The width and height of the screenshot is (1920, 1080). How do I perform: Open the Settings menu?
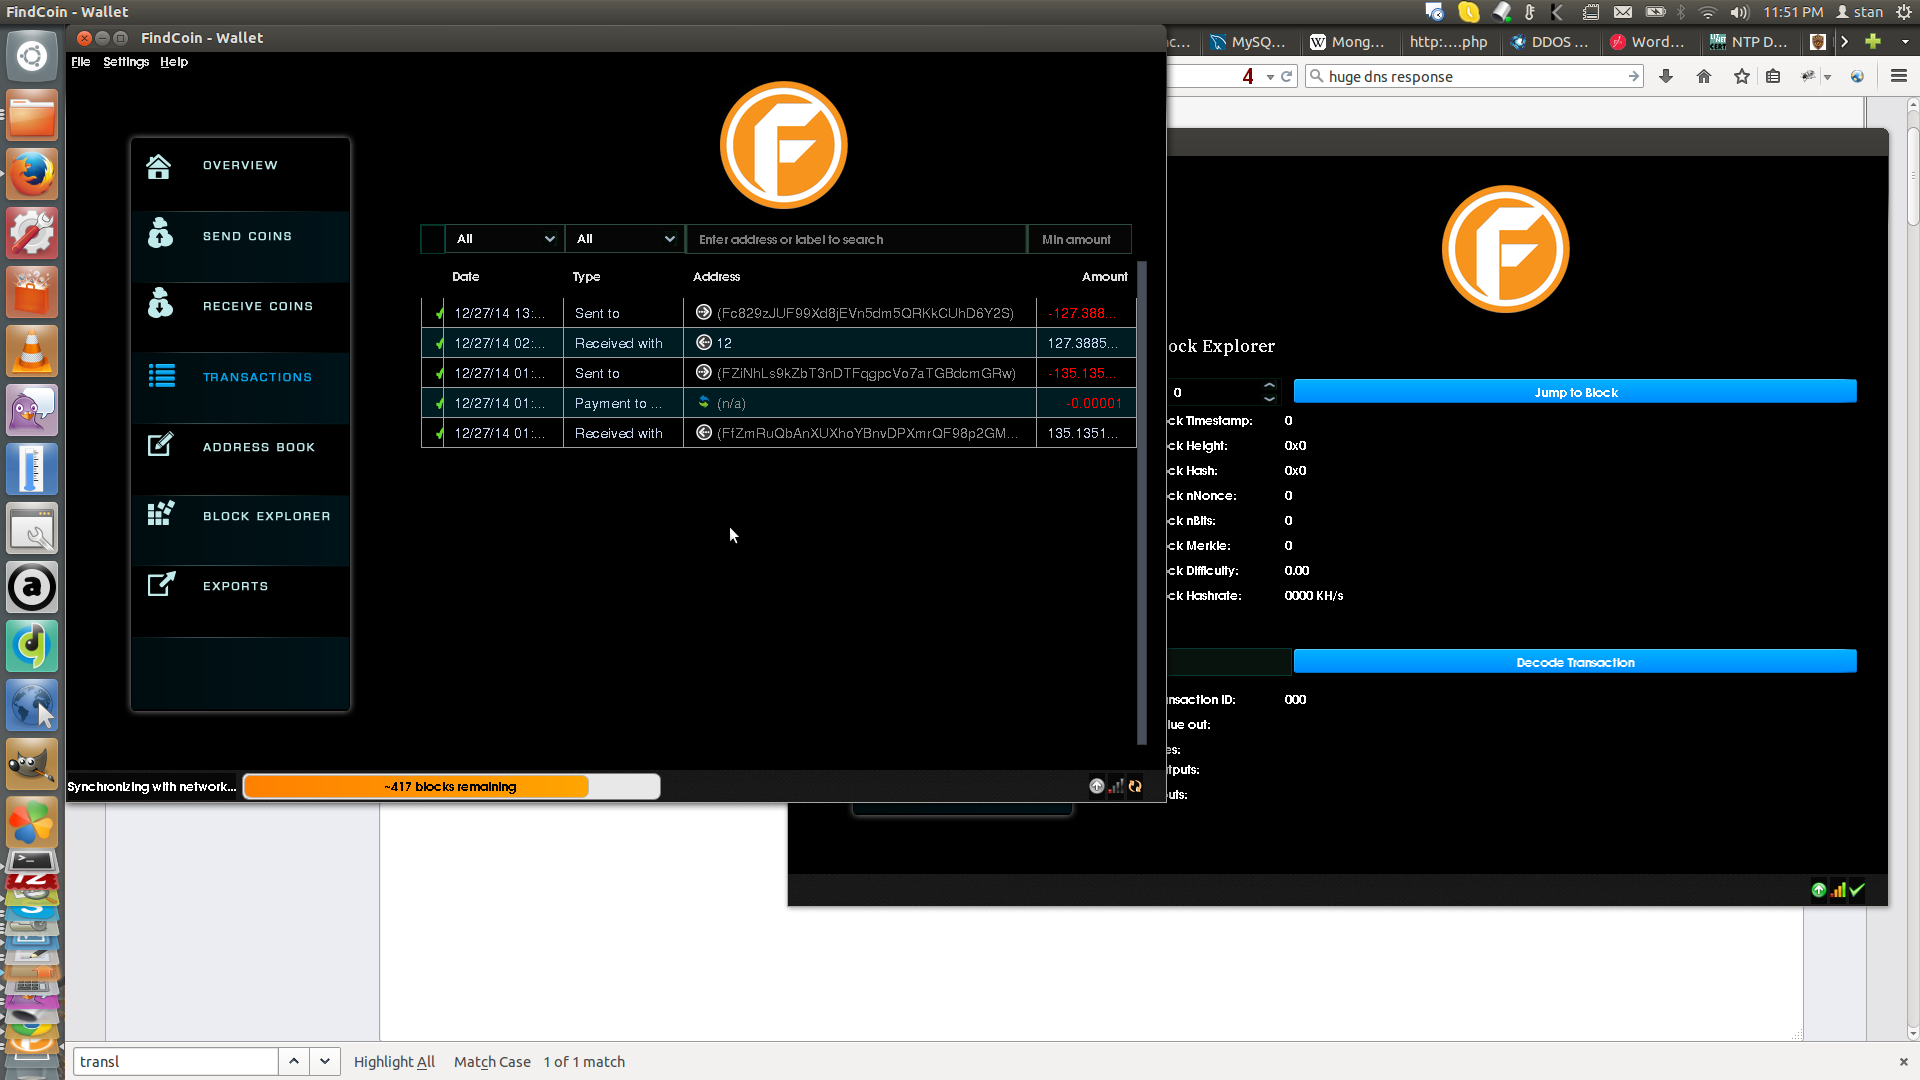[x=126, y=62]
